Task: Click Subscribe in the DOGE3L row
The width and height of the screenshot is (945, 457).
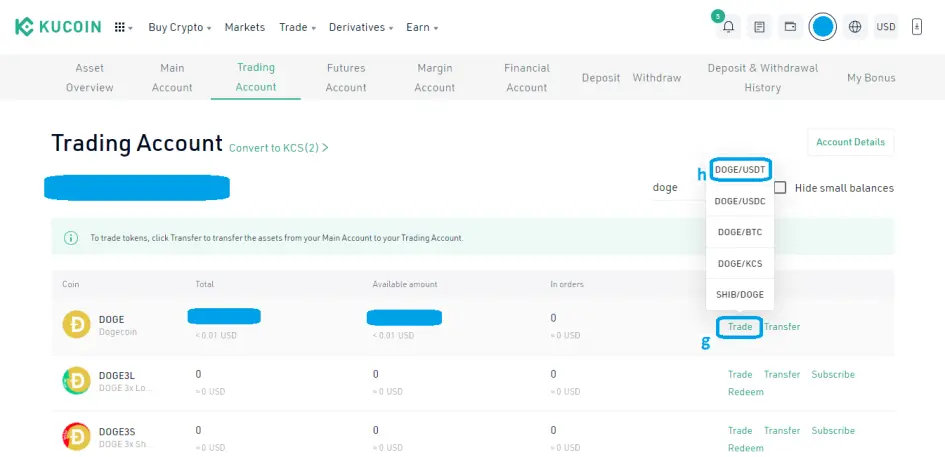Action: click(833, 374)
